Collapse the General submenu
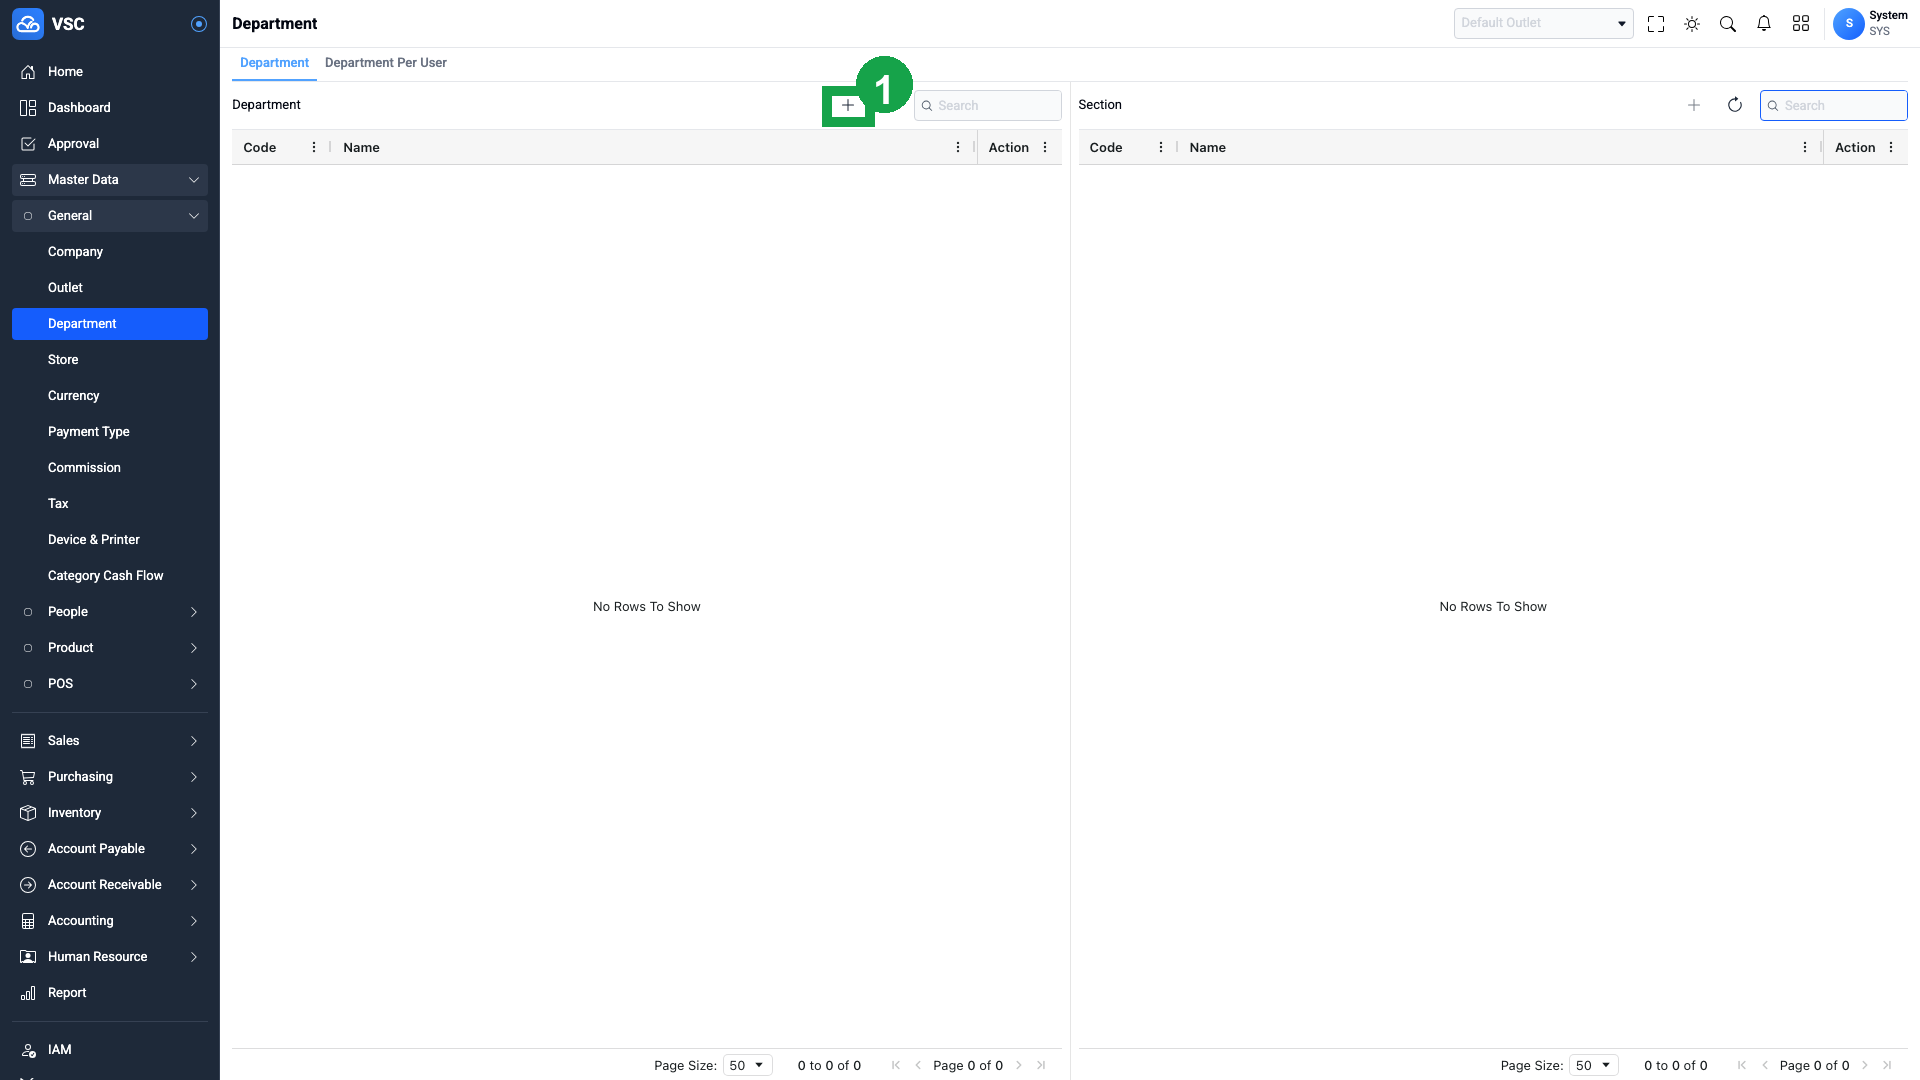 (110, 216)
